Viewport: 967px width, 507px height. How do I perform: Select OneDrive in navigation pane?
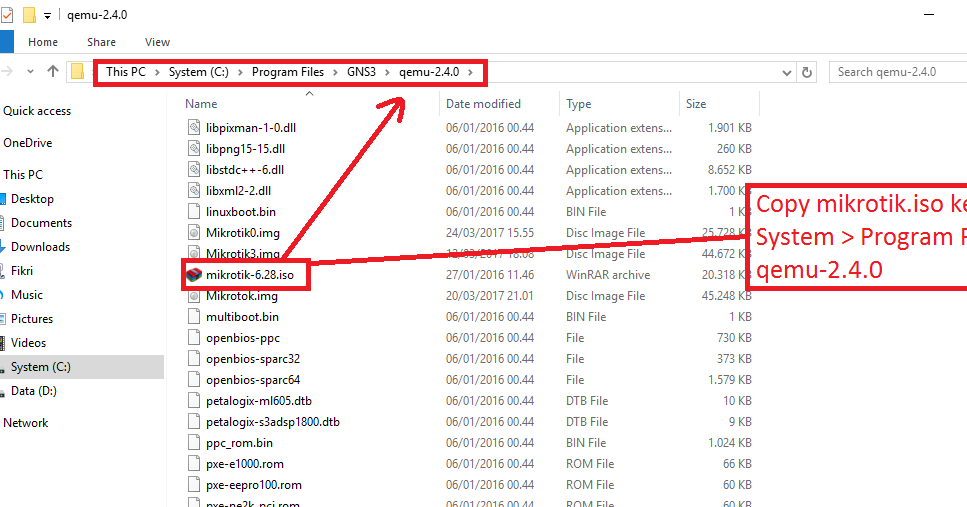click(x=28, y=143)
